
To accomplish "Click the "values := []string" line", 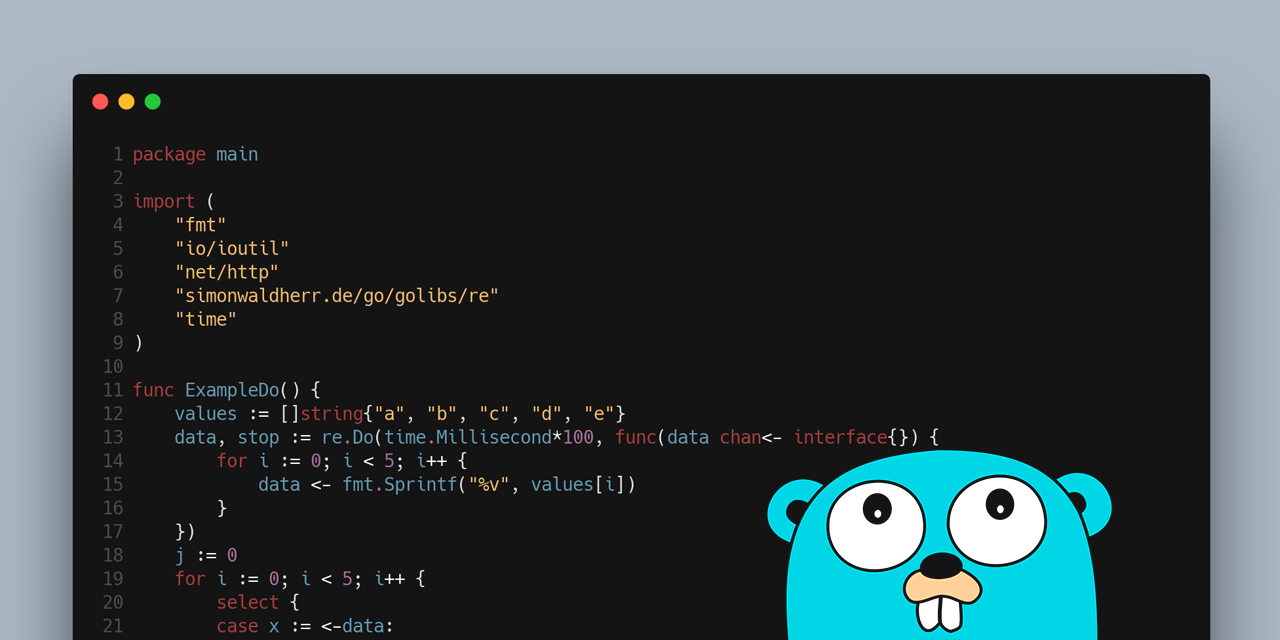I will pyautogui.click(x=400, y=413).
